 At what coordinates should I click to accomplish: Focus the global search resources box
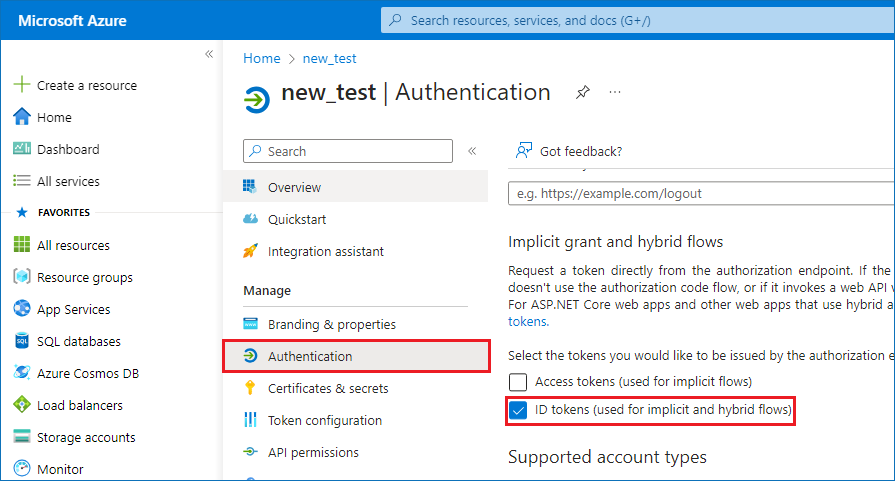pyautogui.click(x=638, y=21)
